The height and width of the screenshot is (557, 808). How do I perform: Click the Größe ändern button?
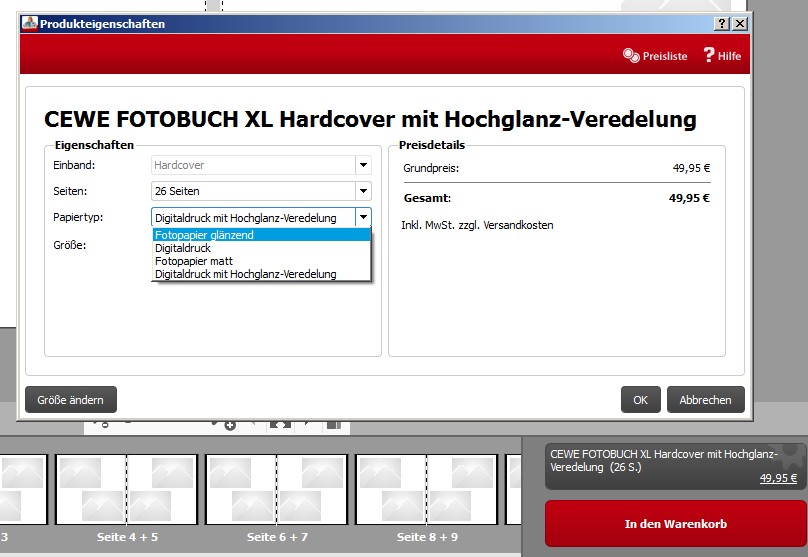coord(71,400)
